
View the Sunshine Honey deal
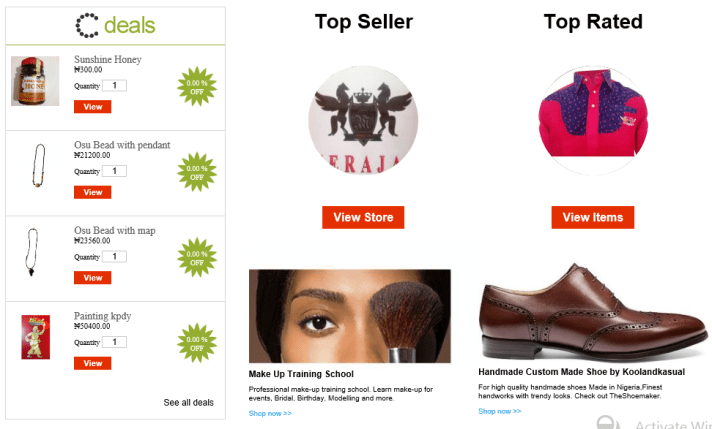(x=92, y=106)
